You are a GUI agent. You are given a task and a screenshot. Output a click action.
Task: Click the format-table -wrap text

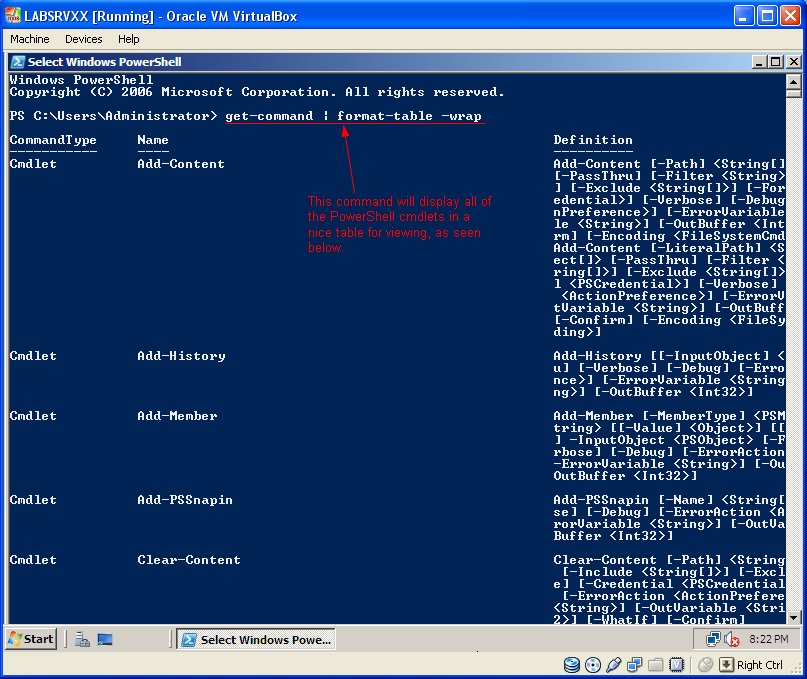tap(410, 116)
